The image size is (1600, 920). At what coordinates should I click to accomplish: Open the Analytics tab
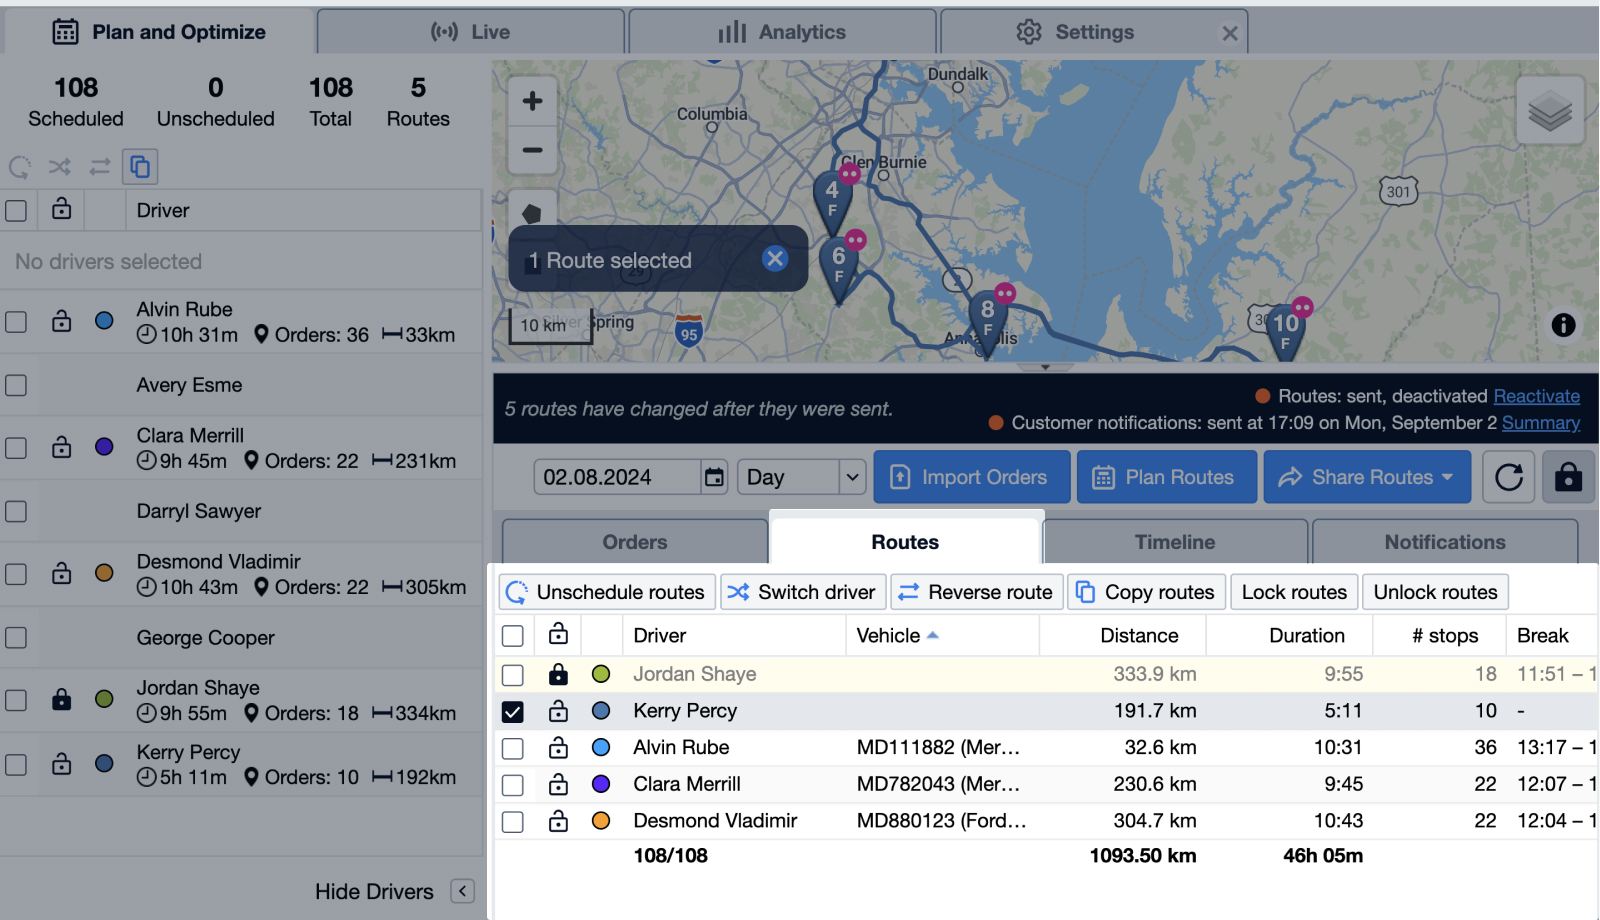point(783,31)
